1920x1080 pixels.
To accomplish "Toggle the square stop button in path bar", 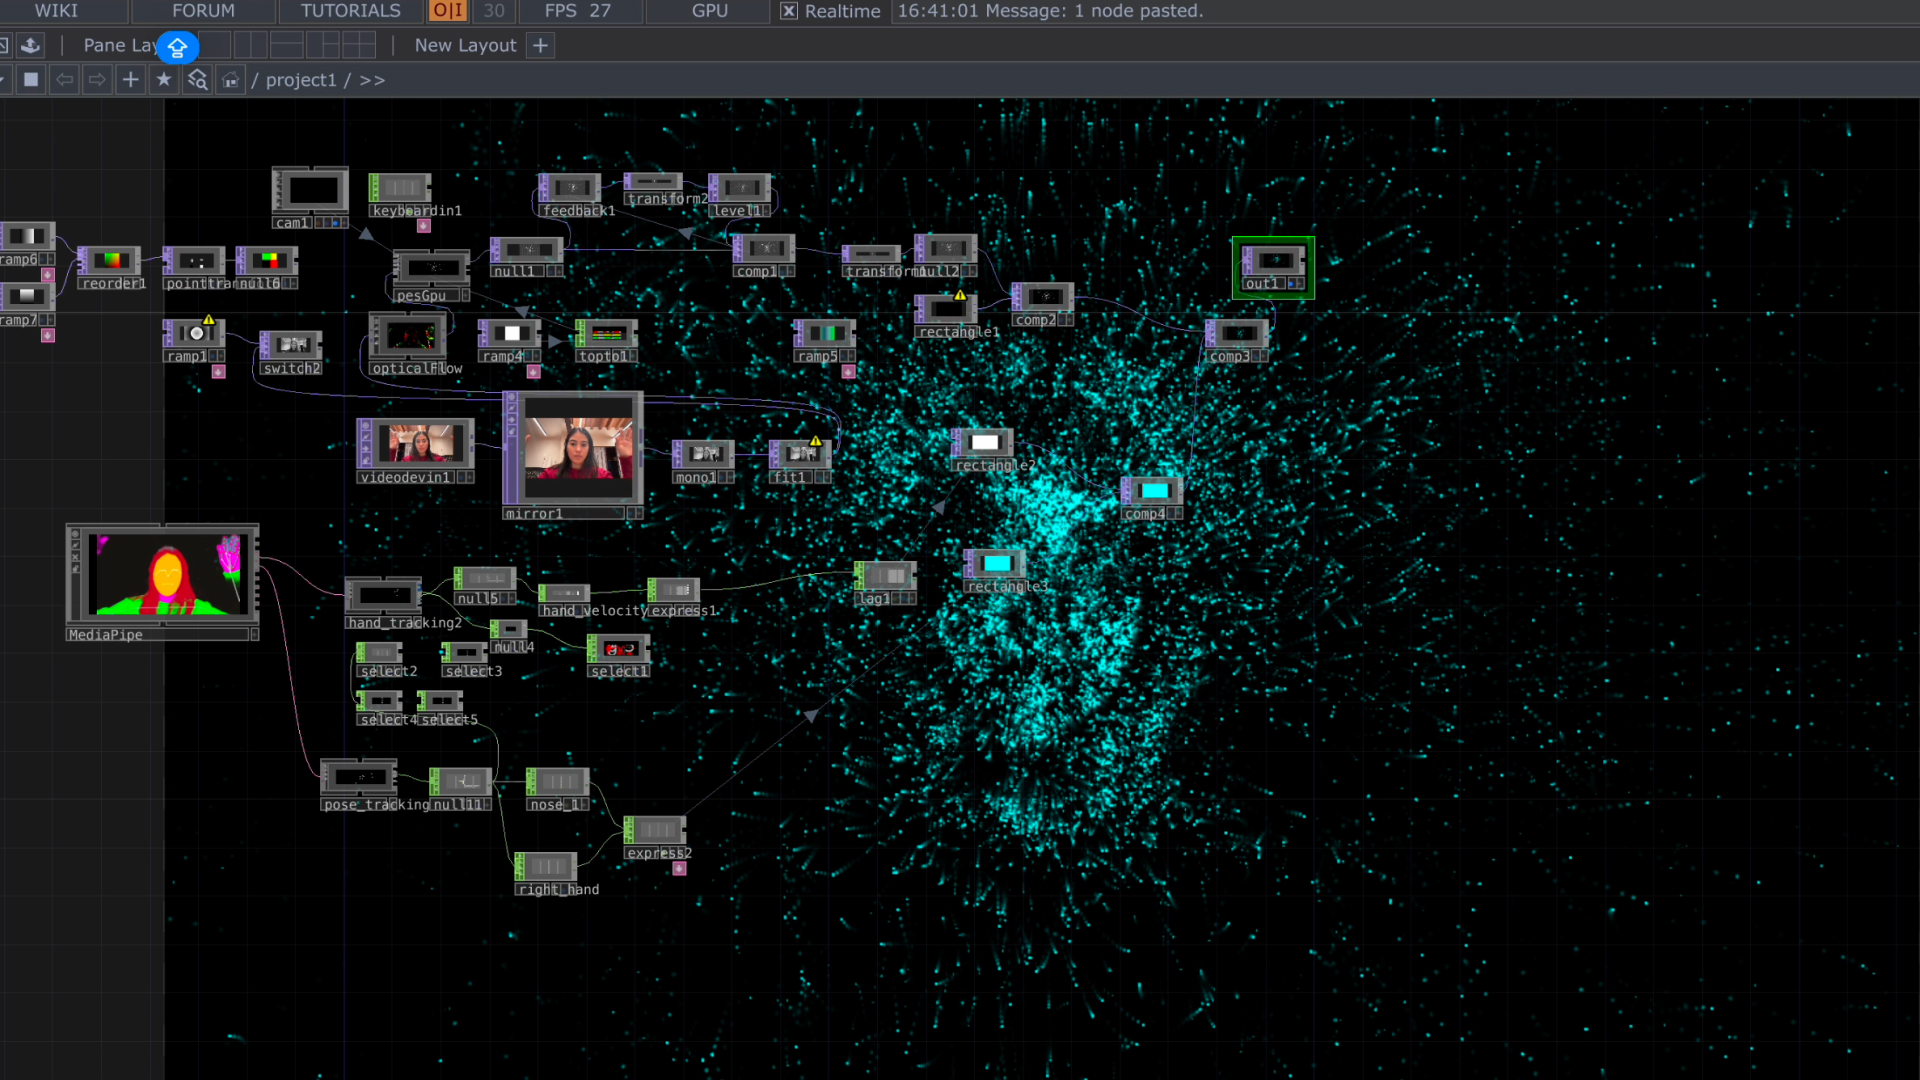I will click(x=31, y=80).
